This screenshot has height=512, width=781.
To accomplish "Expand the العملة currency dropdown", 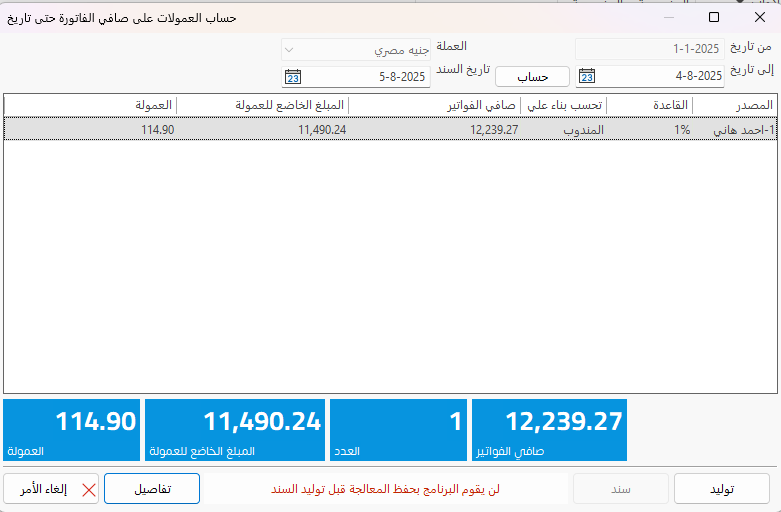I will (x=288, y=49).
